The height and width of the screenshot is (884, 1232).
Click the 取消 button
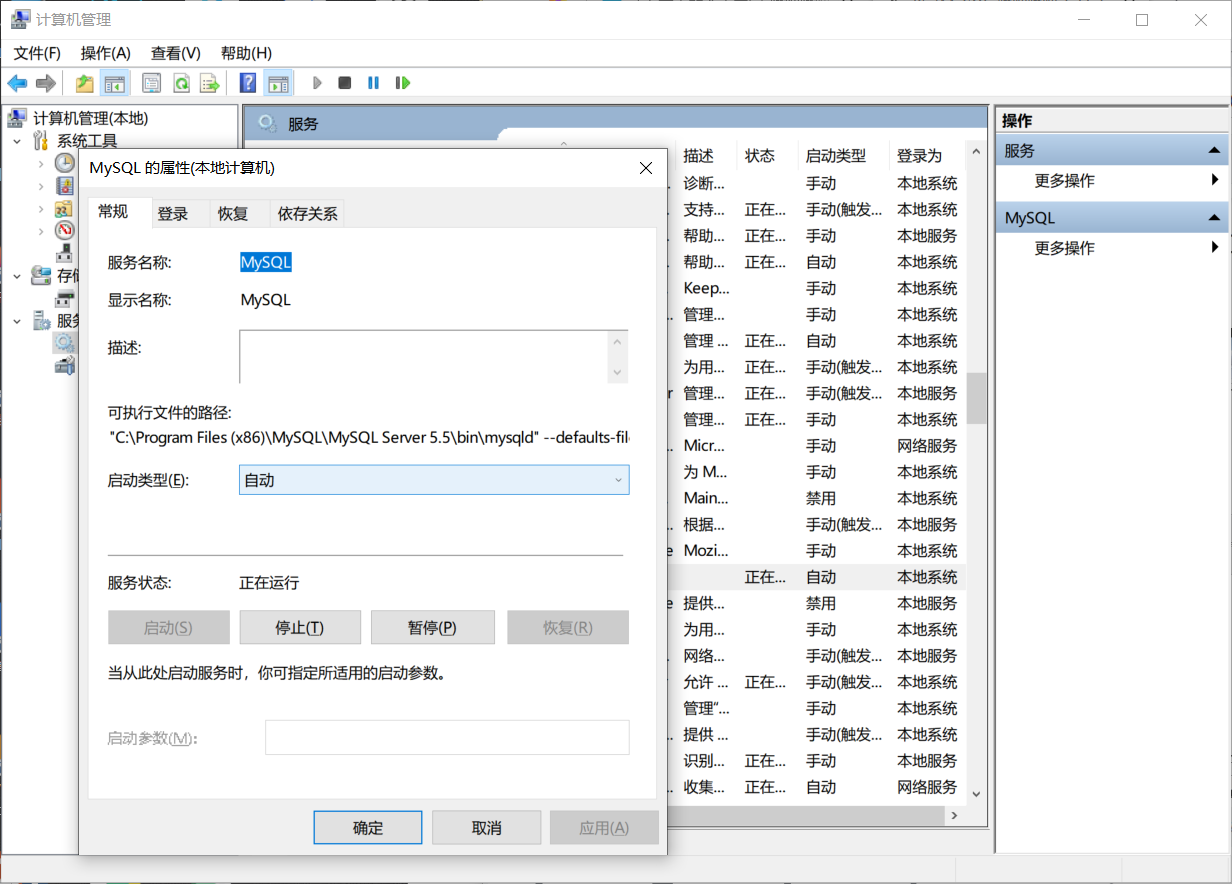click(x=486, y=828)
